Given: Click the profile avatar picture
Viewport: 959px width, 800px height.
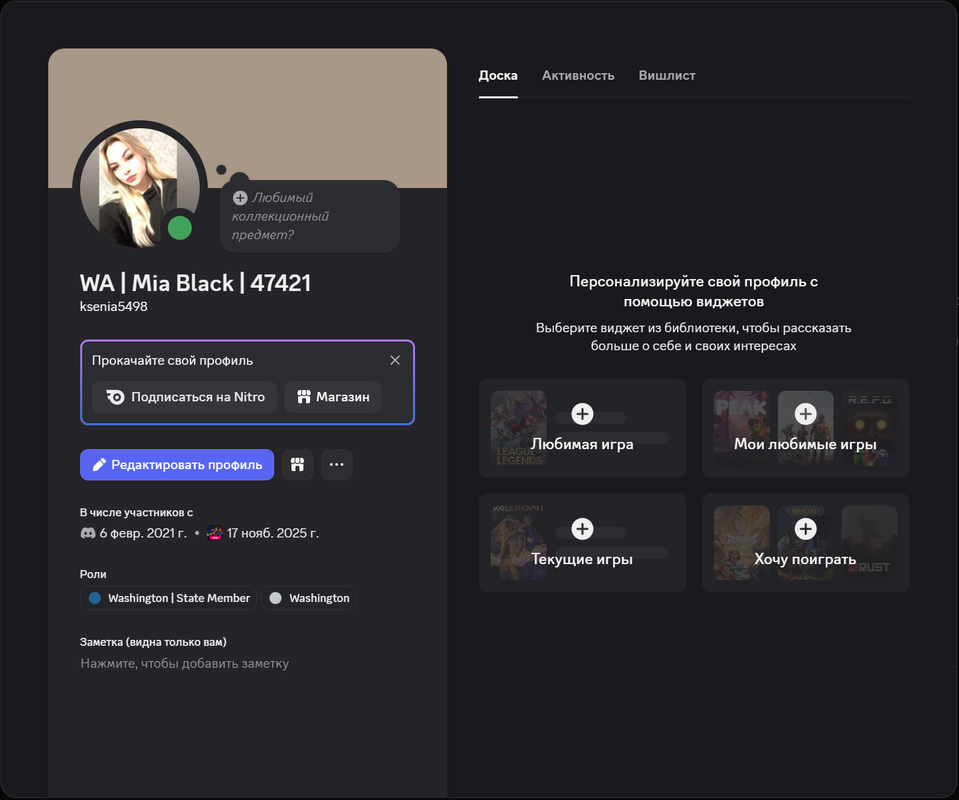Looking at the screenshot, I should pyautogui.click(x=140, y=187).
